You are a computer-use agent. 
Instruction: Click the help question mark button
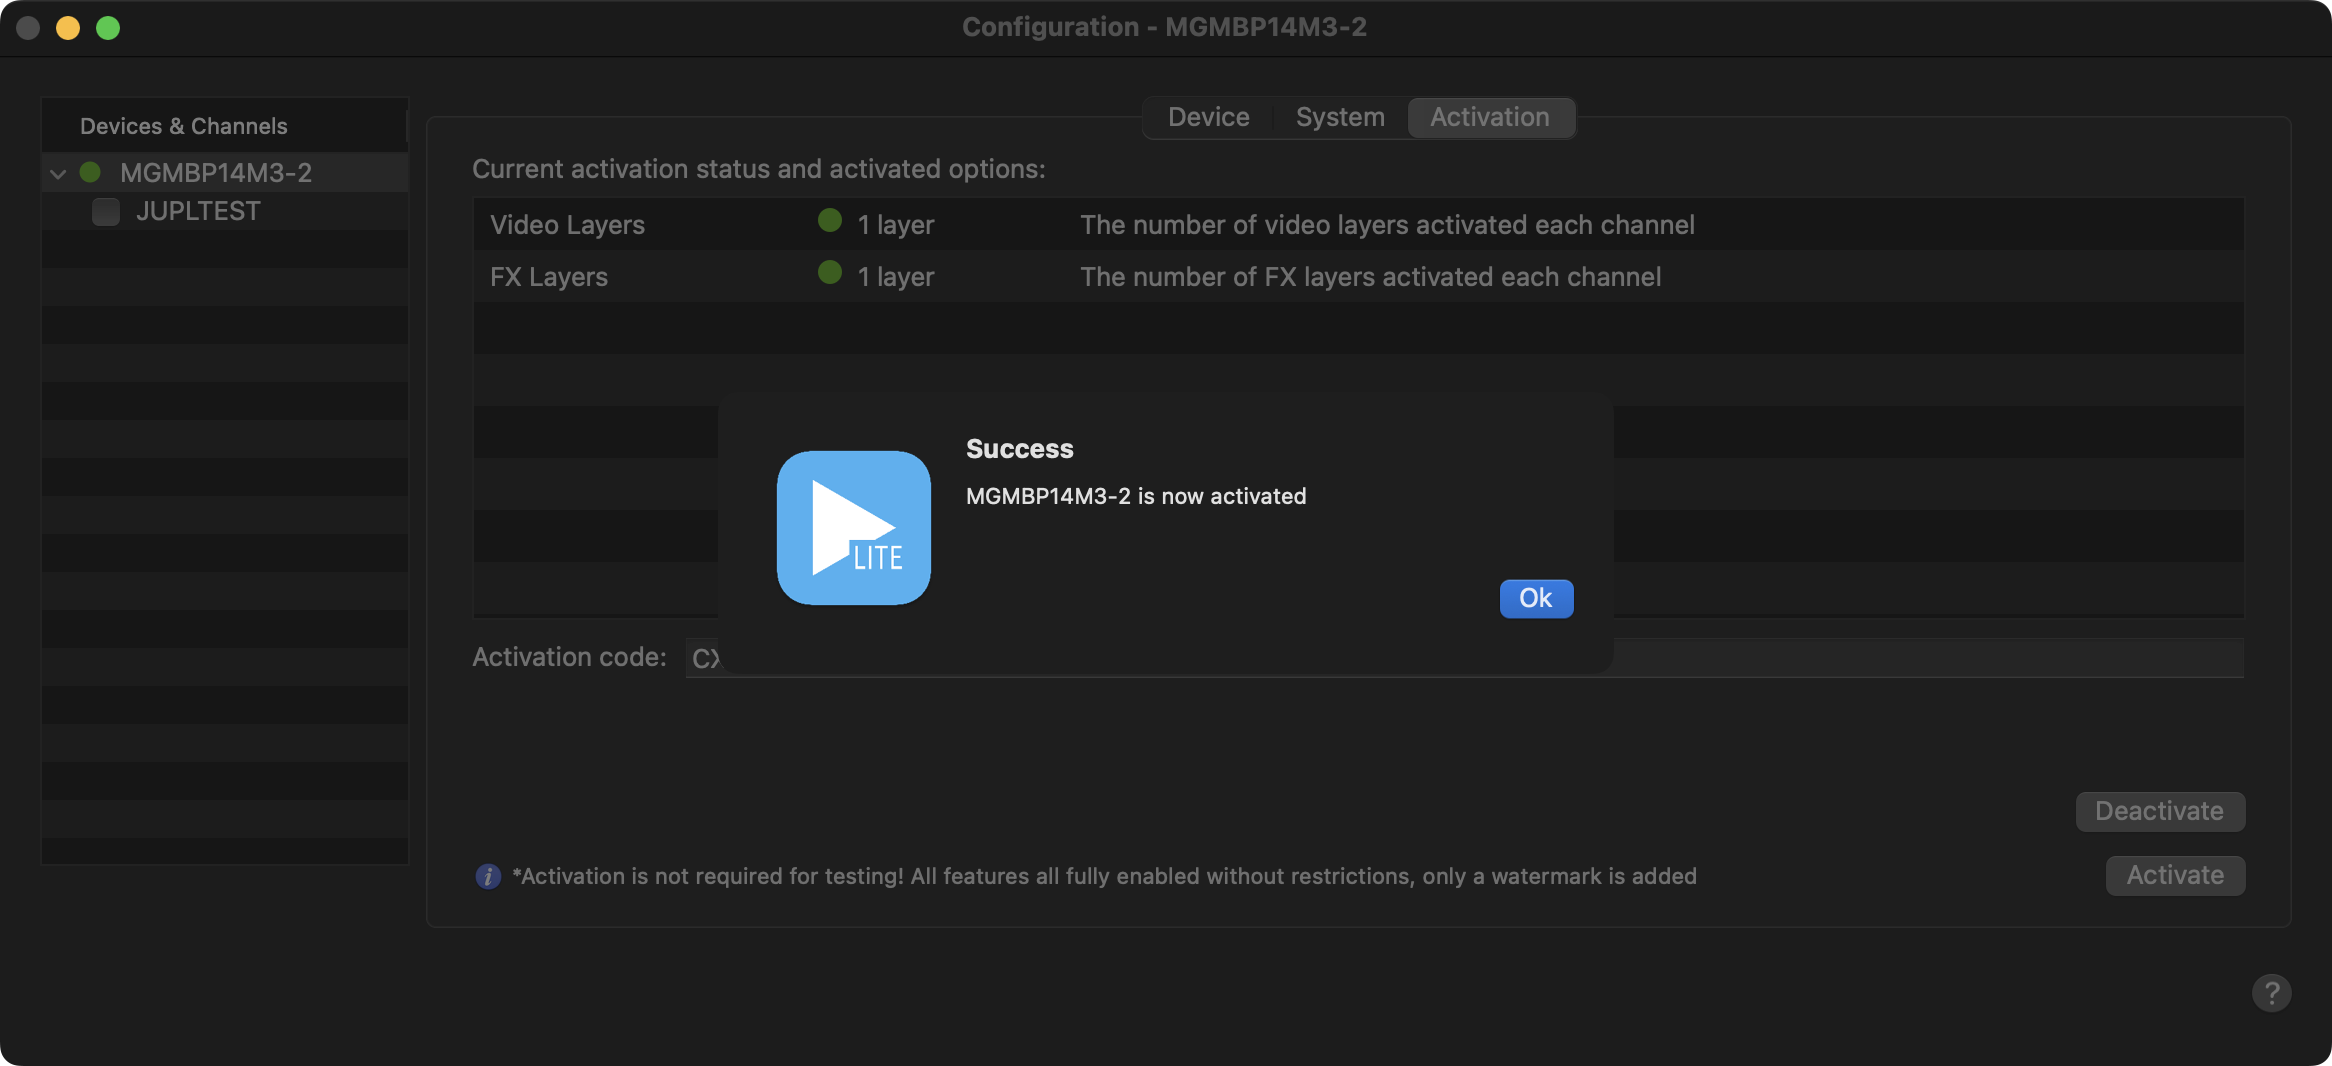pos(2271,993)
